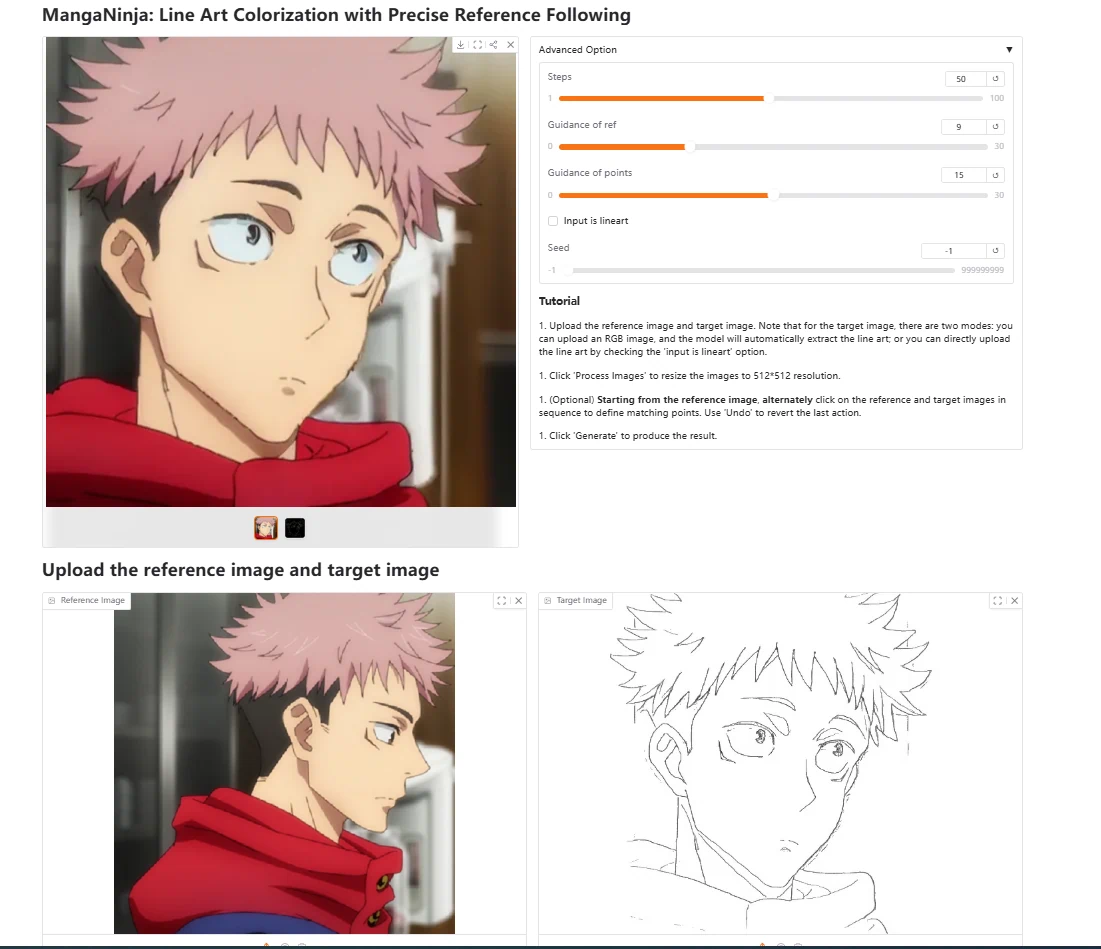Image resolution: width=1101 pixels, height=949 pixels.
Task: Share the generated output image
Action: [494, 45]
